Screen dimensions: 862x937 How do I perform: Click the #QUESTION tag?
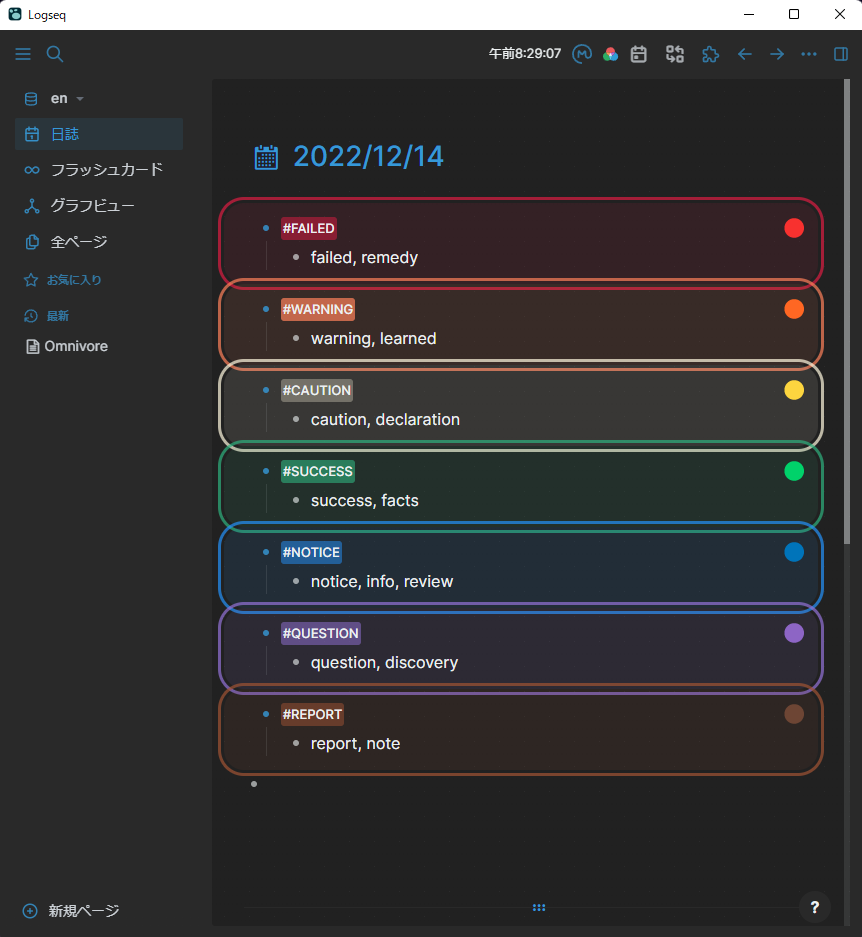(x=321, y=633)
